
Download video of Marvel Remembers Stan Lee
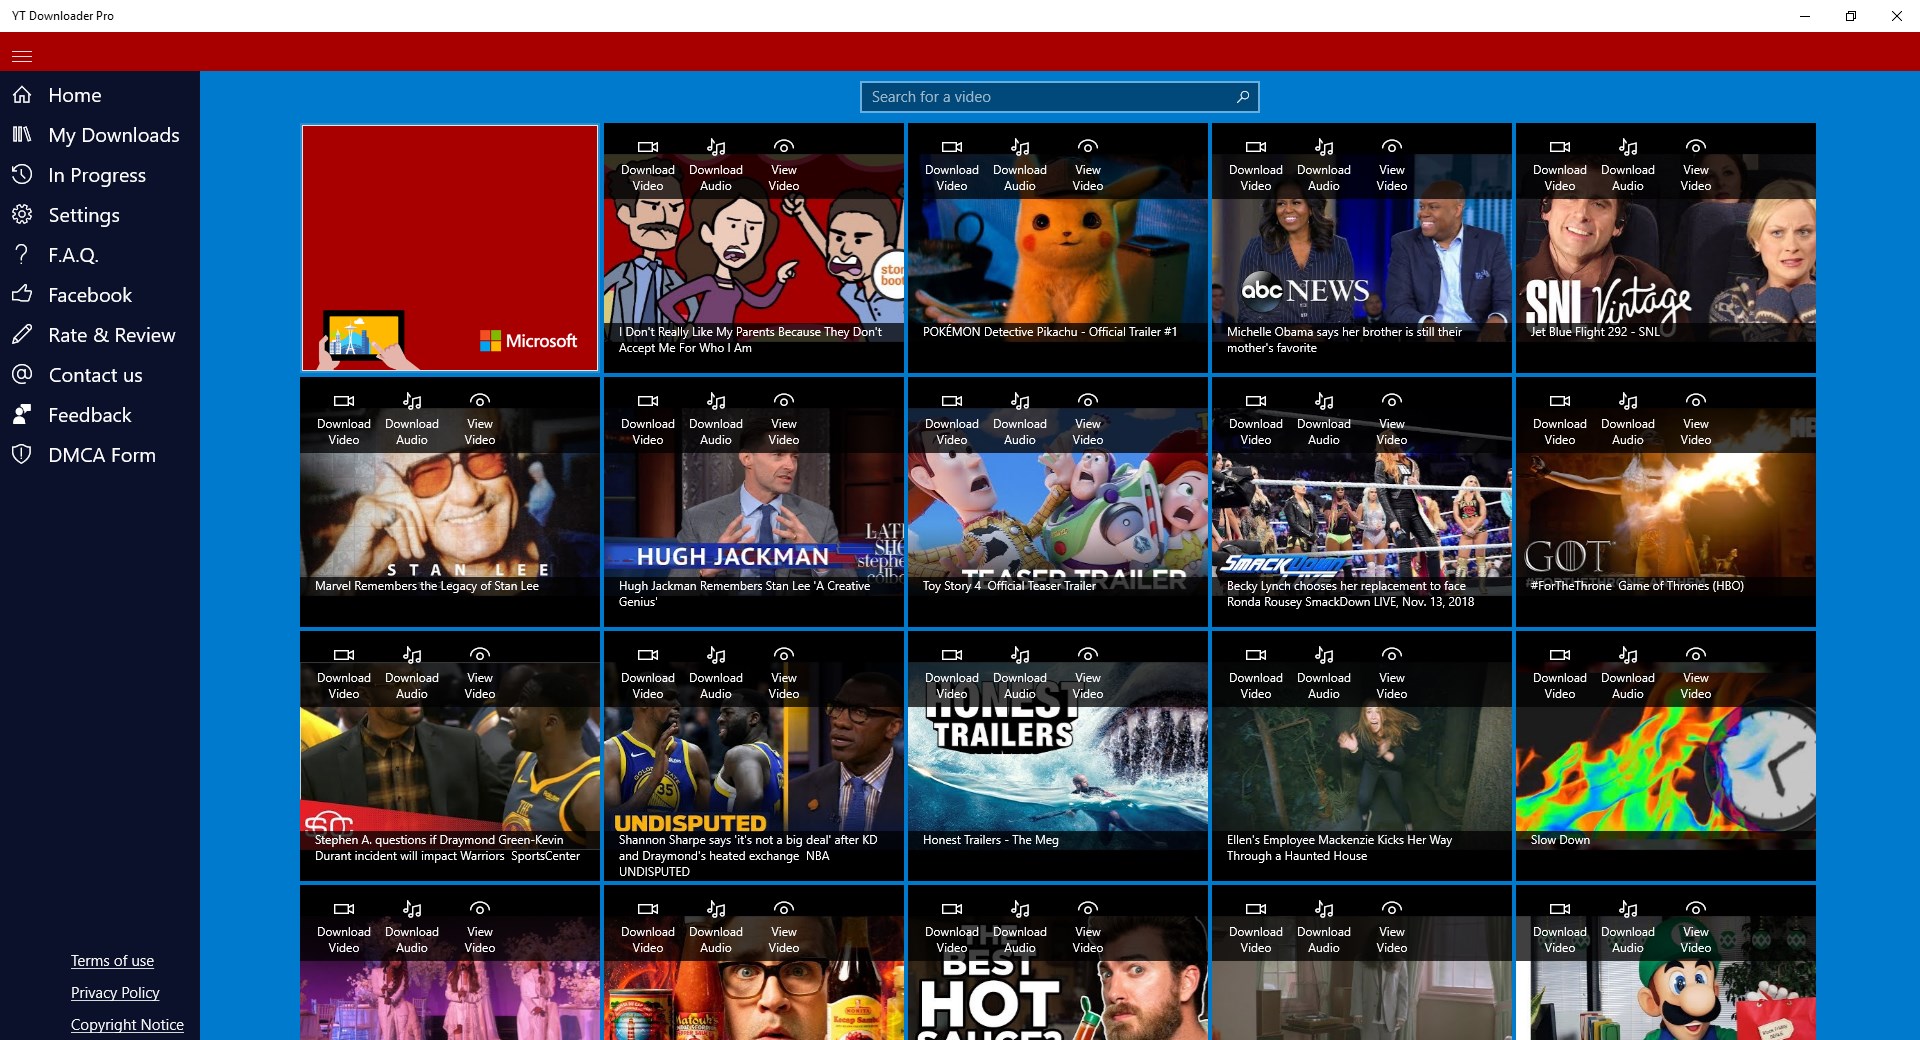pos(344,420)
